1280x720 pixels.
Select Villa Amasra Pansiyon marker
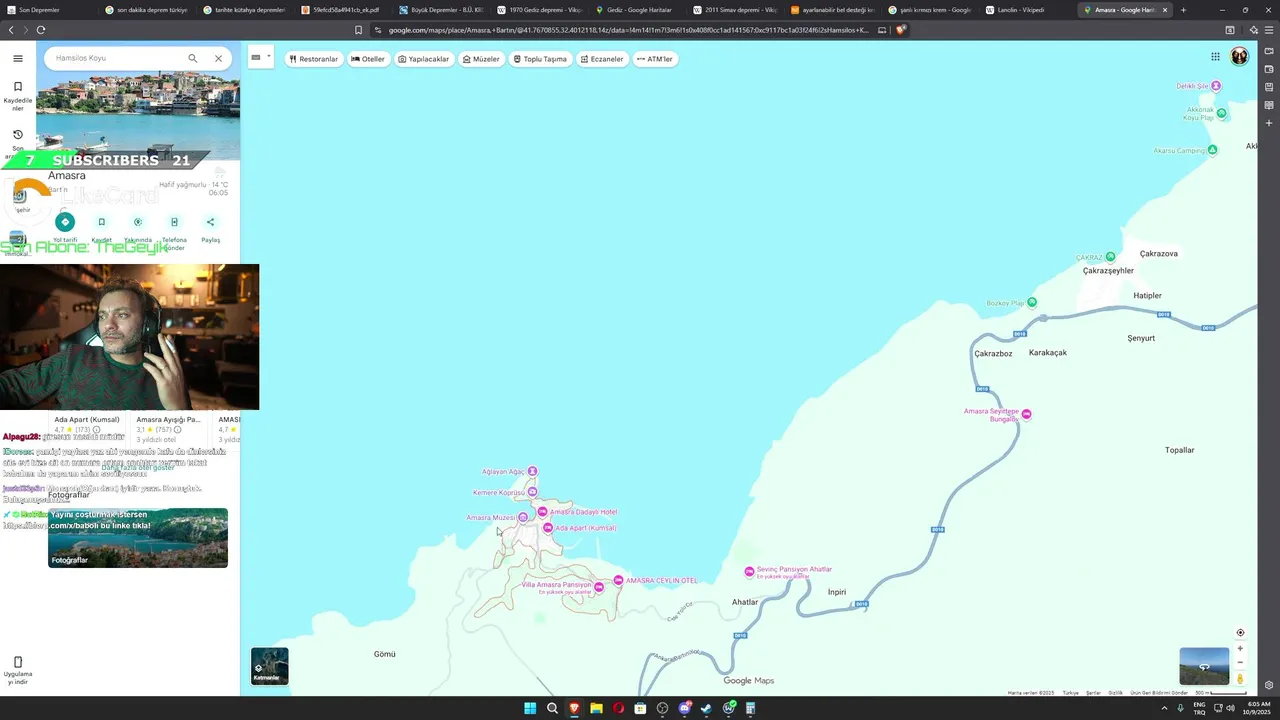coord(598,587)
